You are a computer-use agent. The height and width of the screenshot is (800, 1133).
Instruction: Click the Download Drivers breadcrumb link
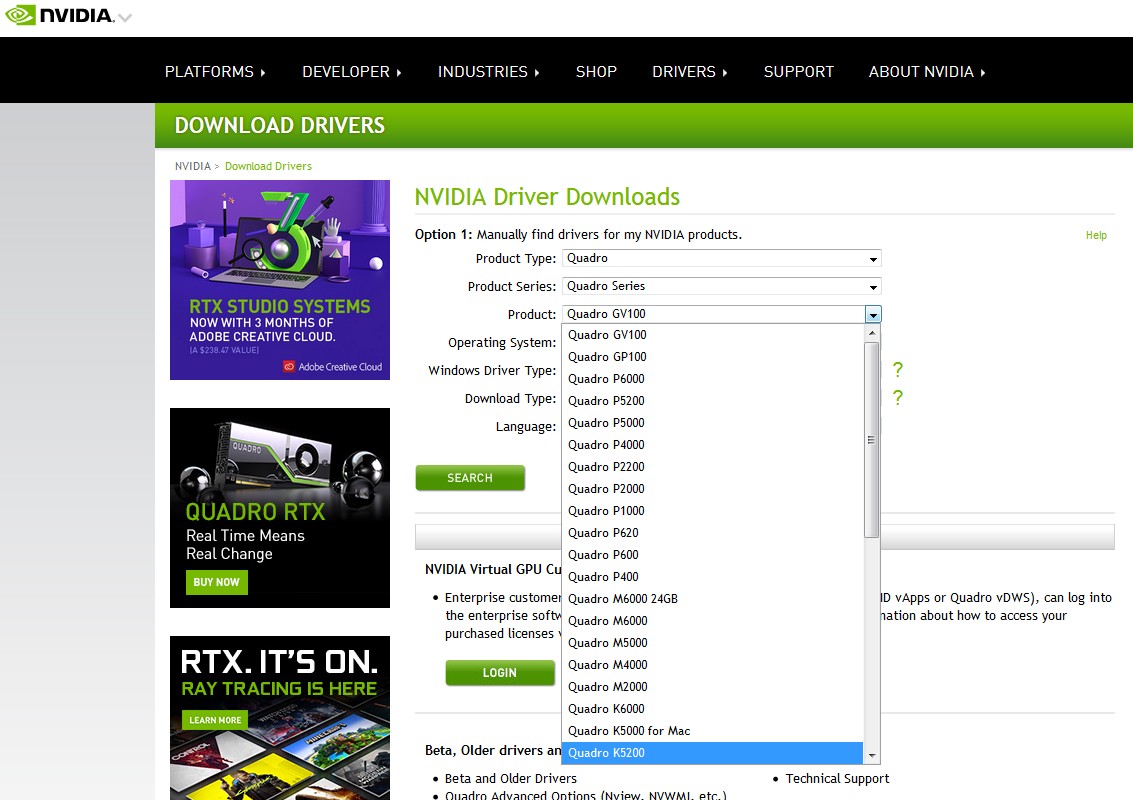(x=268, y=166)
